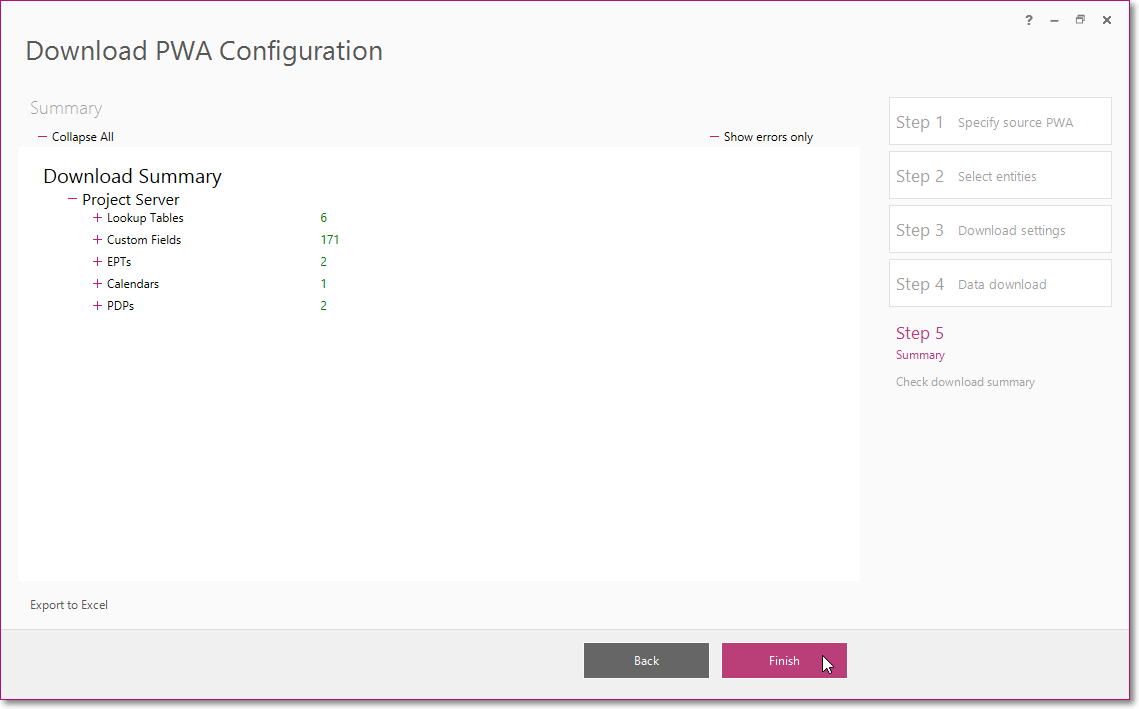The image size is (1139, 709).
Task: Go to Step 1 Specify source PWA
Action: pos(1000,121)
